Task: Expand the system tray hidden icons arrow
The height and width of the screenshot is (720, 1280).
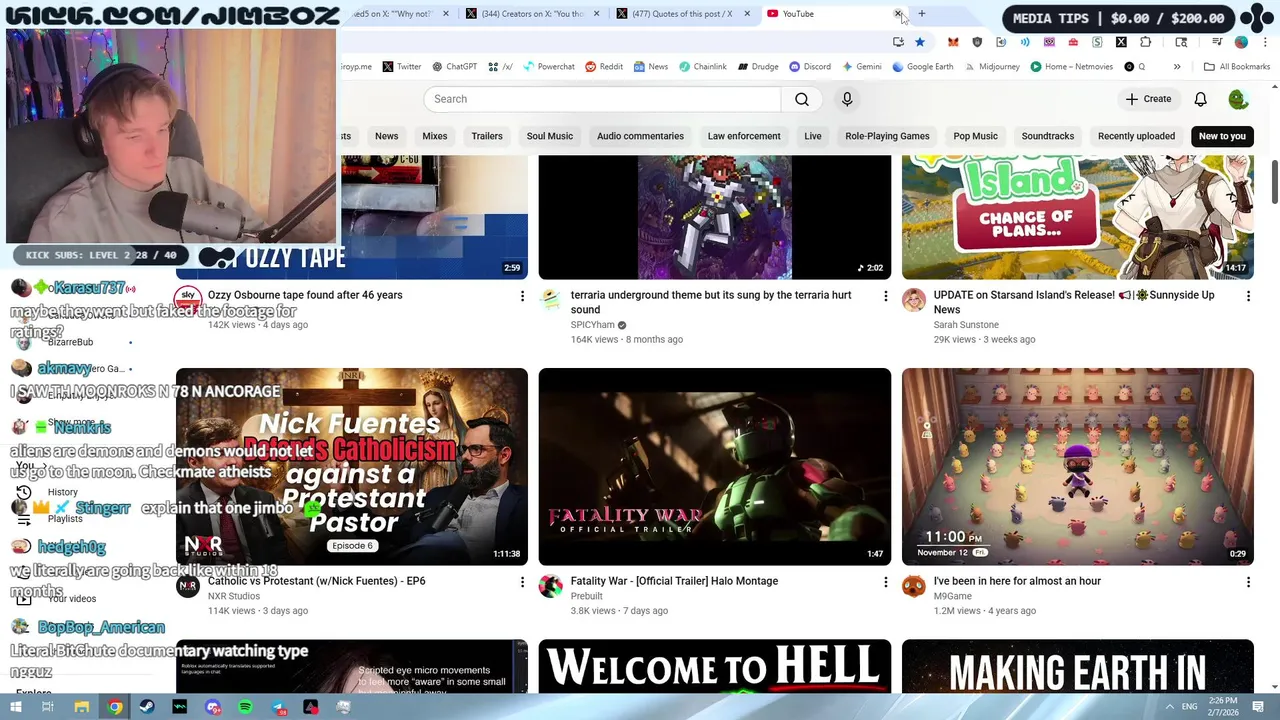Action: pyautogui.click(x=1170, y=707)
